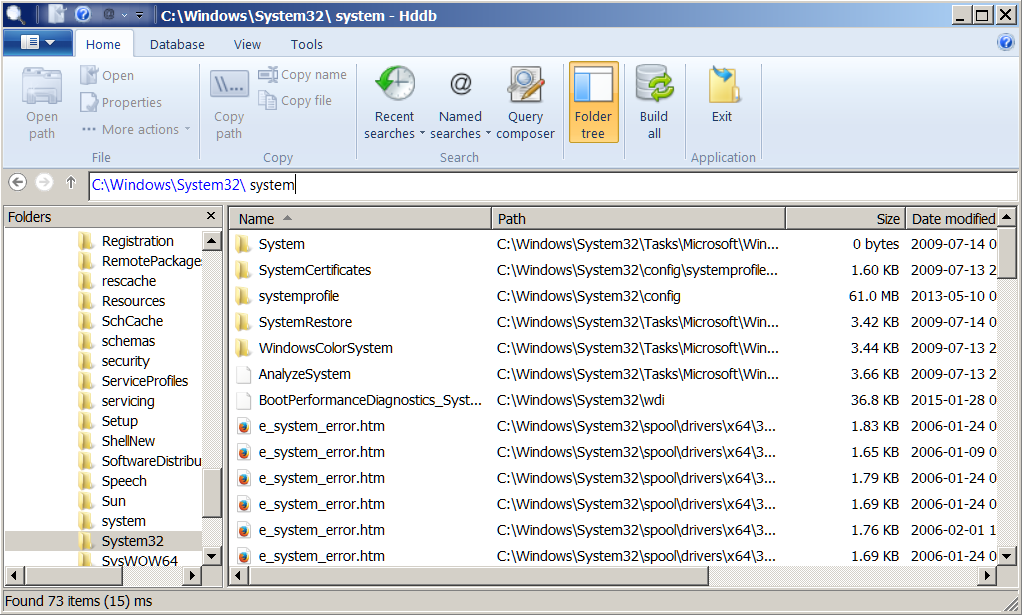Image resolution: width=1022 pixels, height=615 pixels.
Task: Open the Tools tab
Action: click(306, 44)
